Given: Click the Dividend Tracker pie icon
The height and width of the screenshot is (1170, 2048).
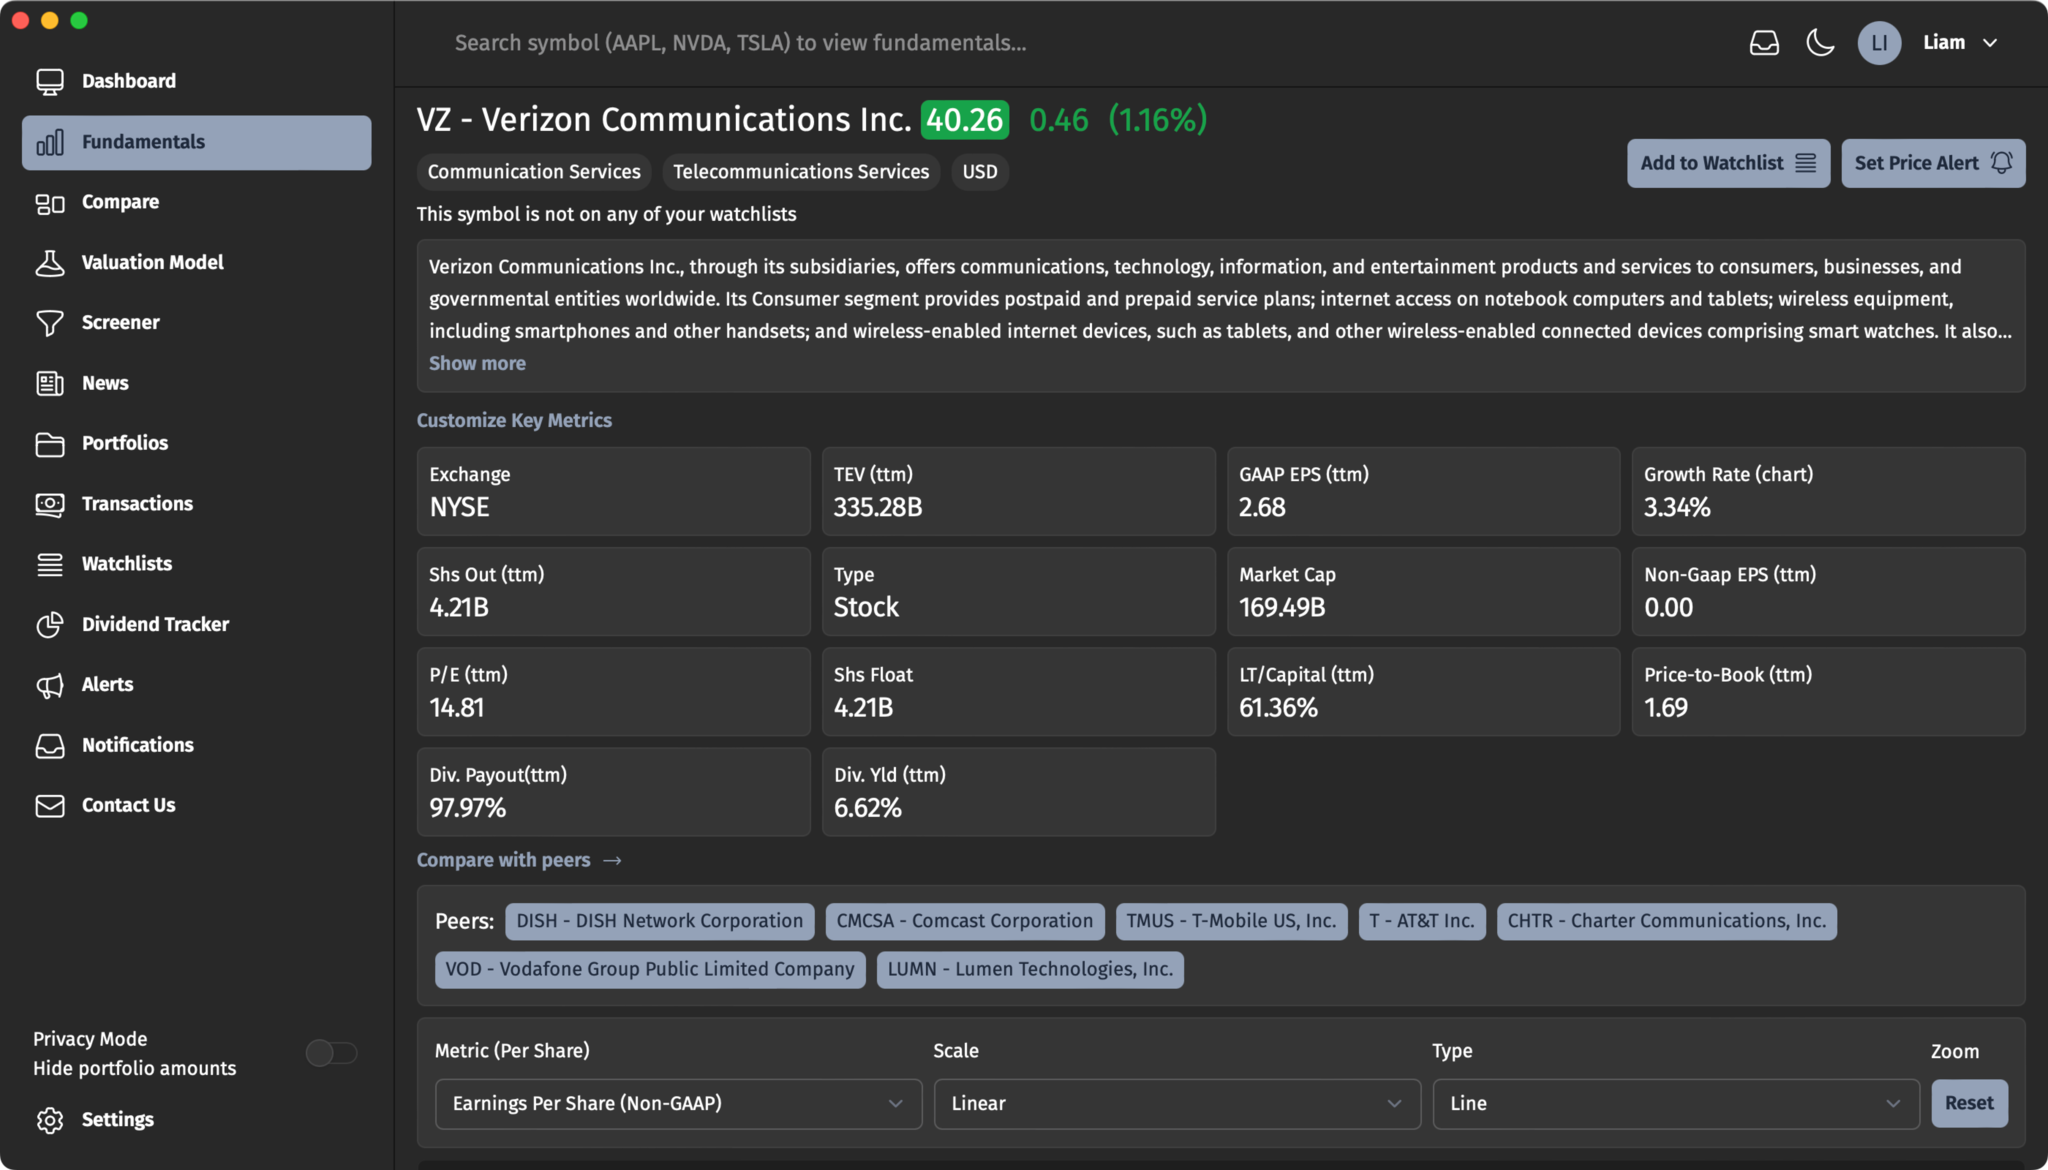Looking at the screenshot, I should (x=50, y=624).
